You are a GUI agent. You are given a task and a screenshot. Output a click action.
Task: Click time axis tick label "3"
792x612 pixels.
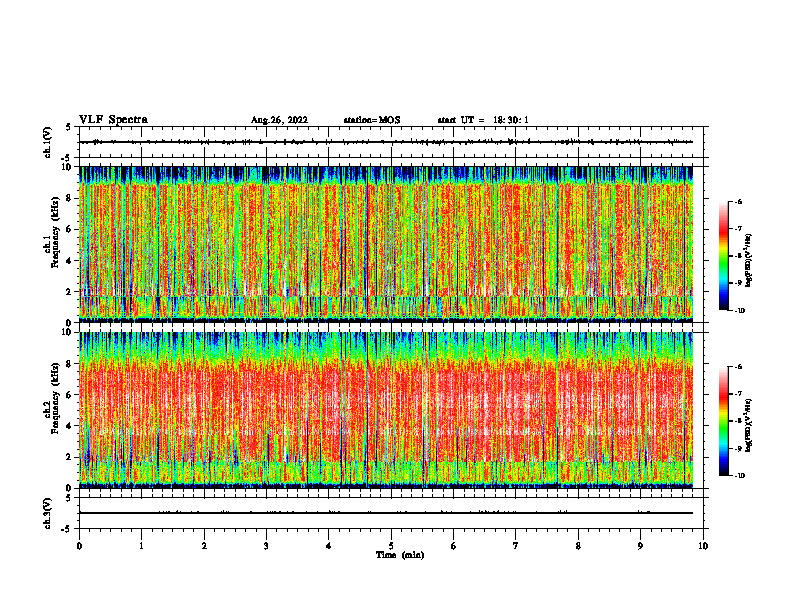(266, 546)
